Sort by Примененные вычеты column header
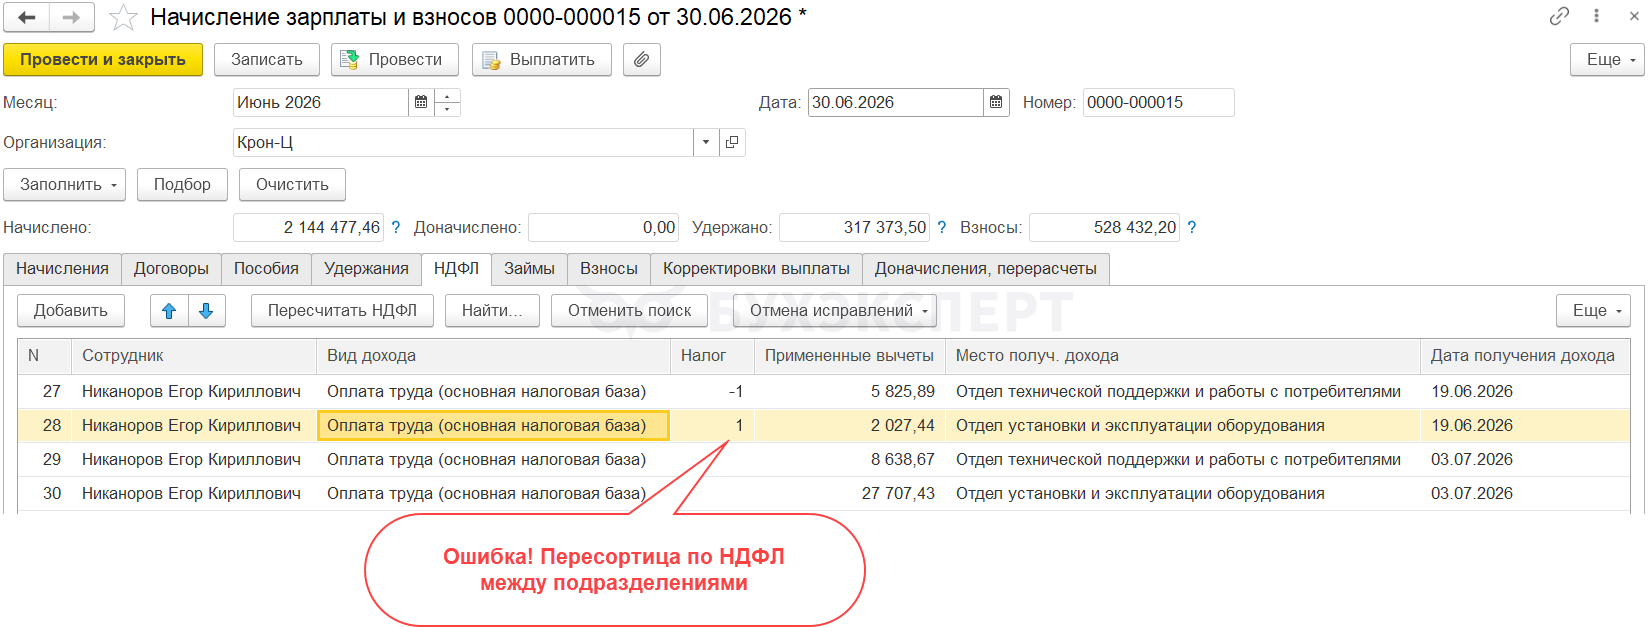This screenshot has width=1649, height=627. pyautogui.click(x=849, y=356)
